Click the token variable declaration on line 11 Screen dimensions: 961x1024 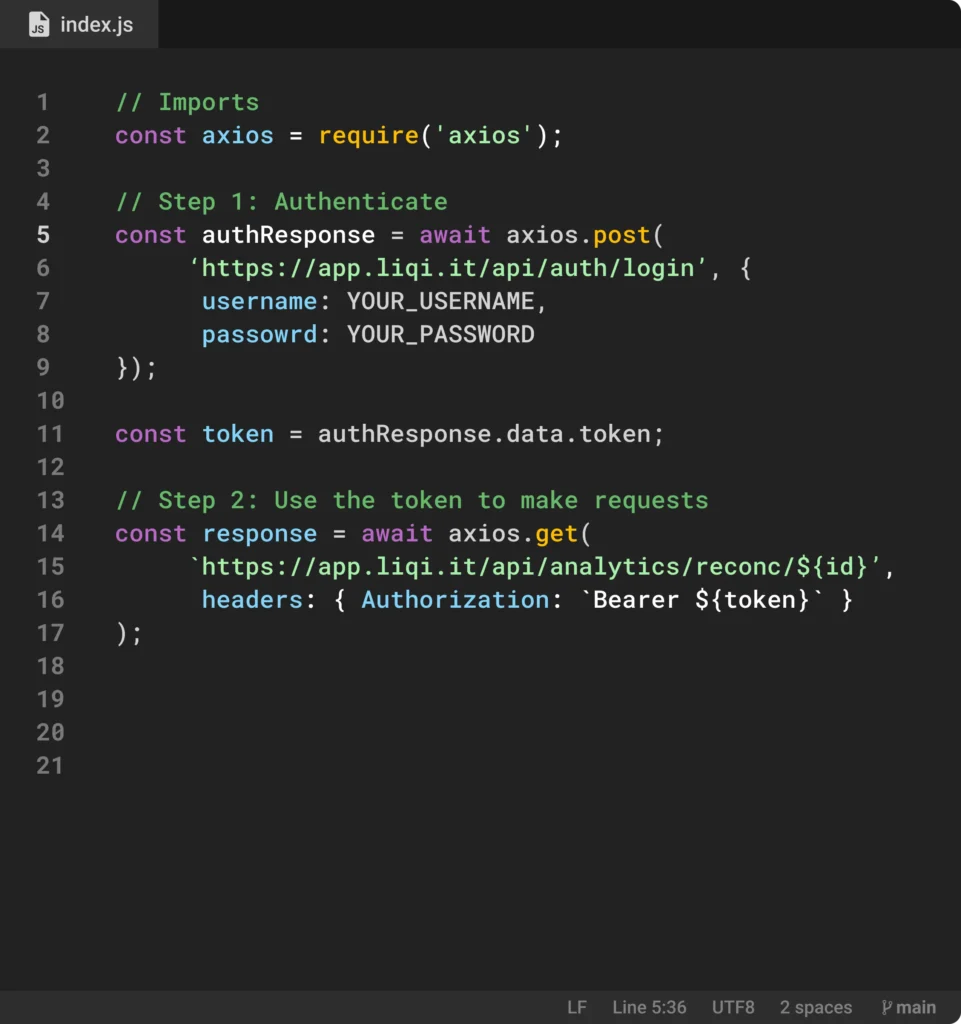pyautogui.click(x=237, y=434)
